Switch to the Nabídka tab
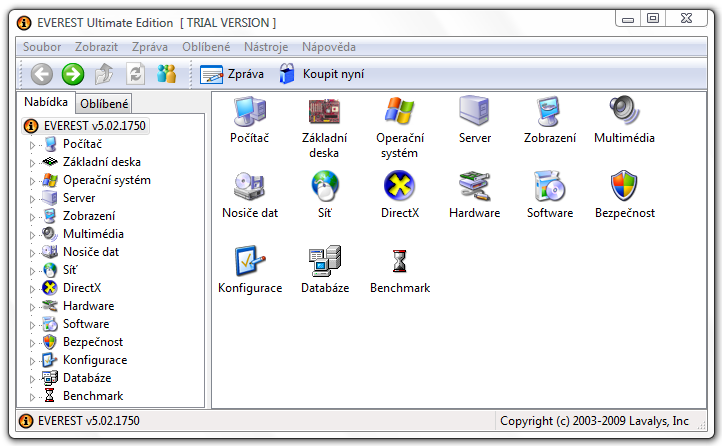This screenshot has height=446, width=722. [46, 102]
